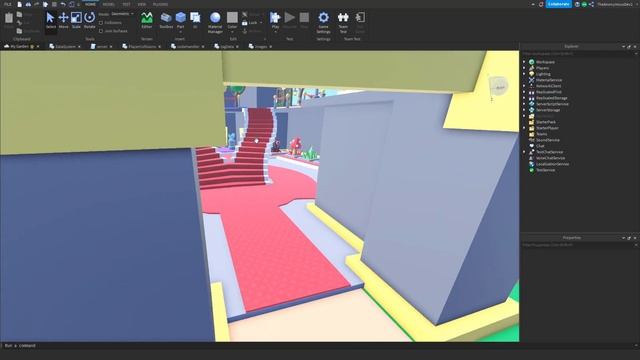
Task: Click the Color tool icon
Action: point(232,18)
